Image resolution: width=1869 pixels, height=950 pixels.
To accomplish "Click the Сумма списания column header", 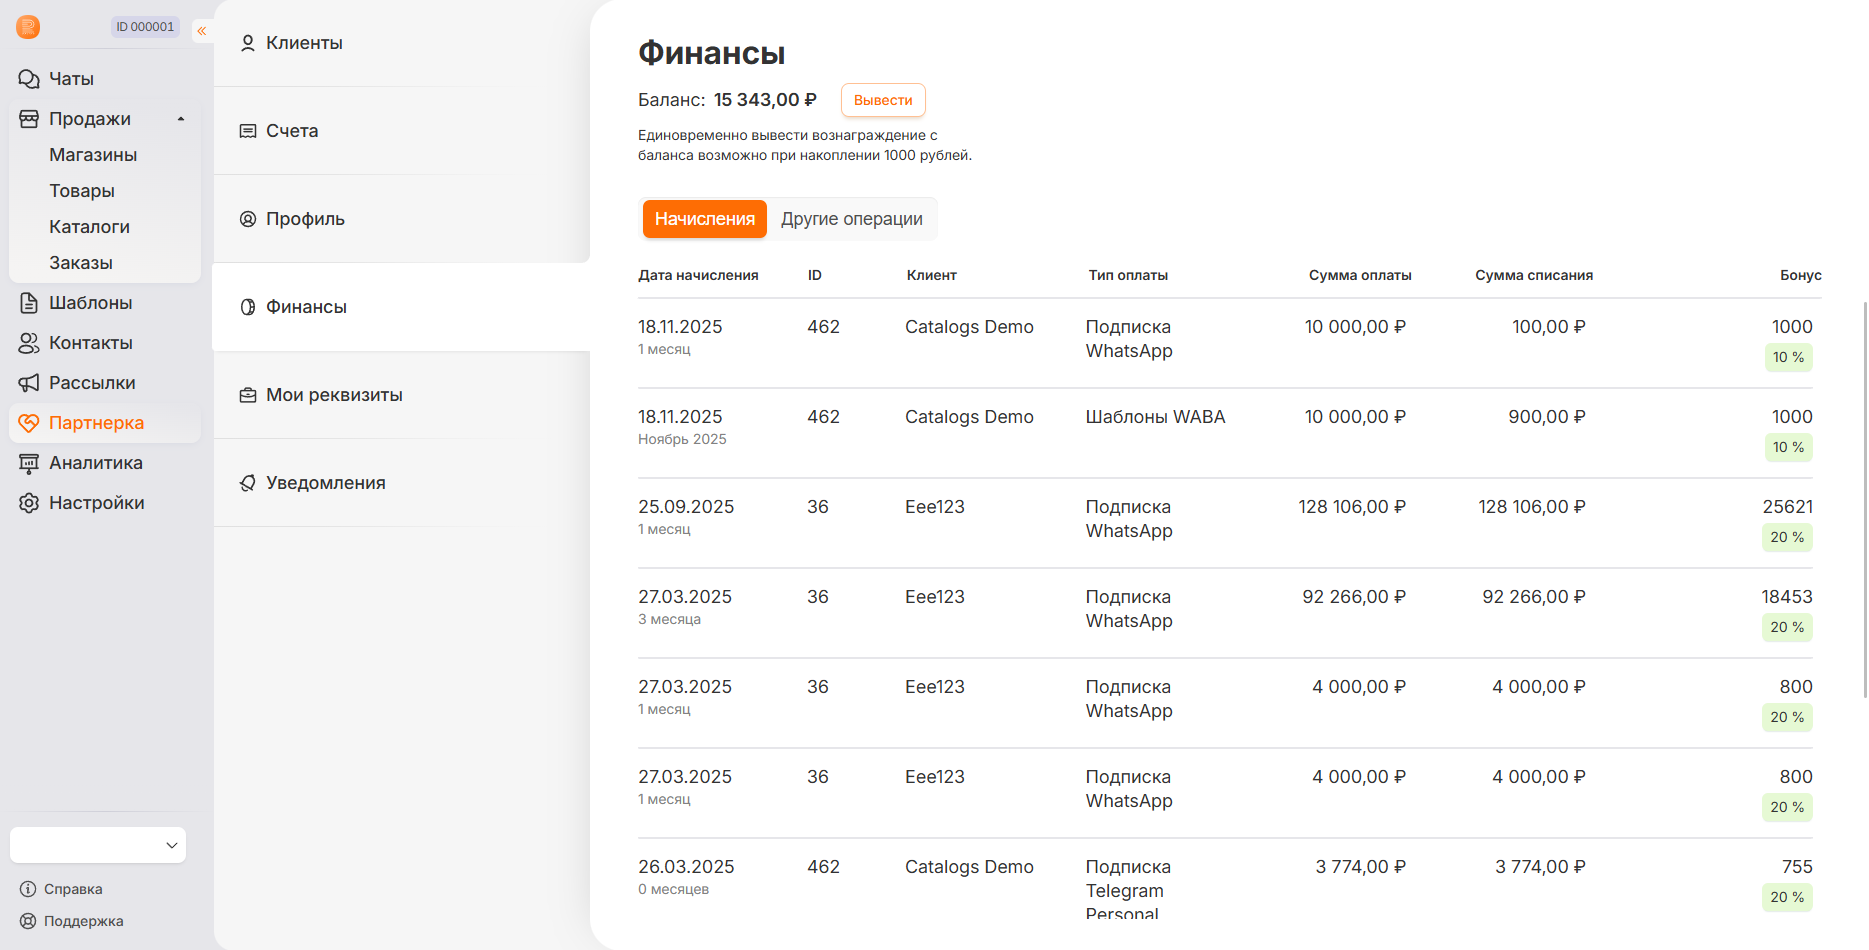I will (x=1534, y=275).
